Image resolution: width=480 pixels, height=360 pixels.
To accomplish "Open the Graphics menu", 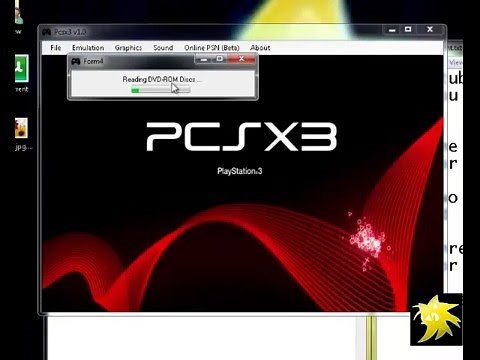I will [128, 48].
